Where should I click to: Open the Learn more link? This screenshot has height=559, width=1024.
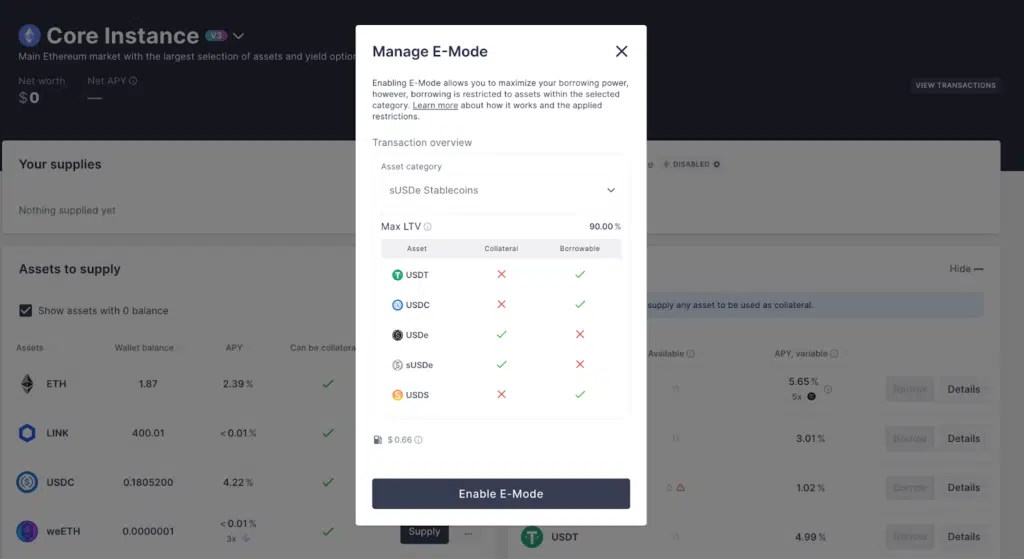(x=435, y=106)
